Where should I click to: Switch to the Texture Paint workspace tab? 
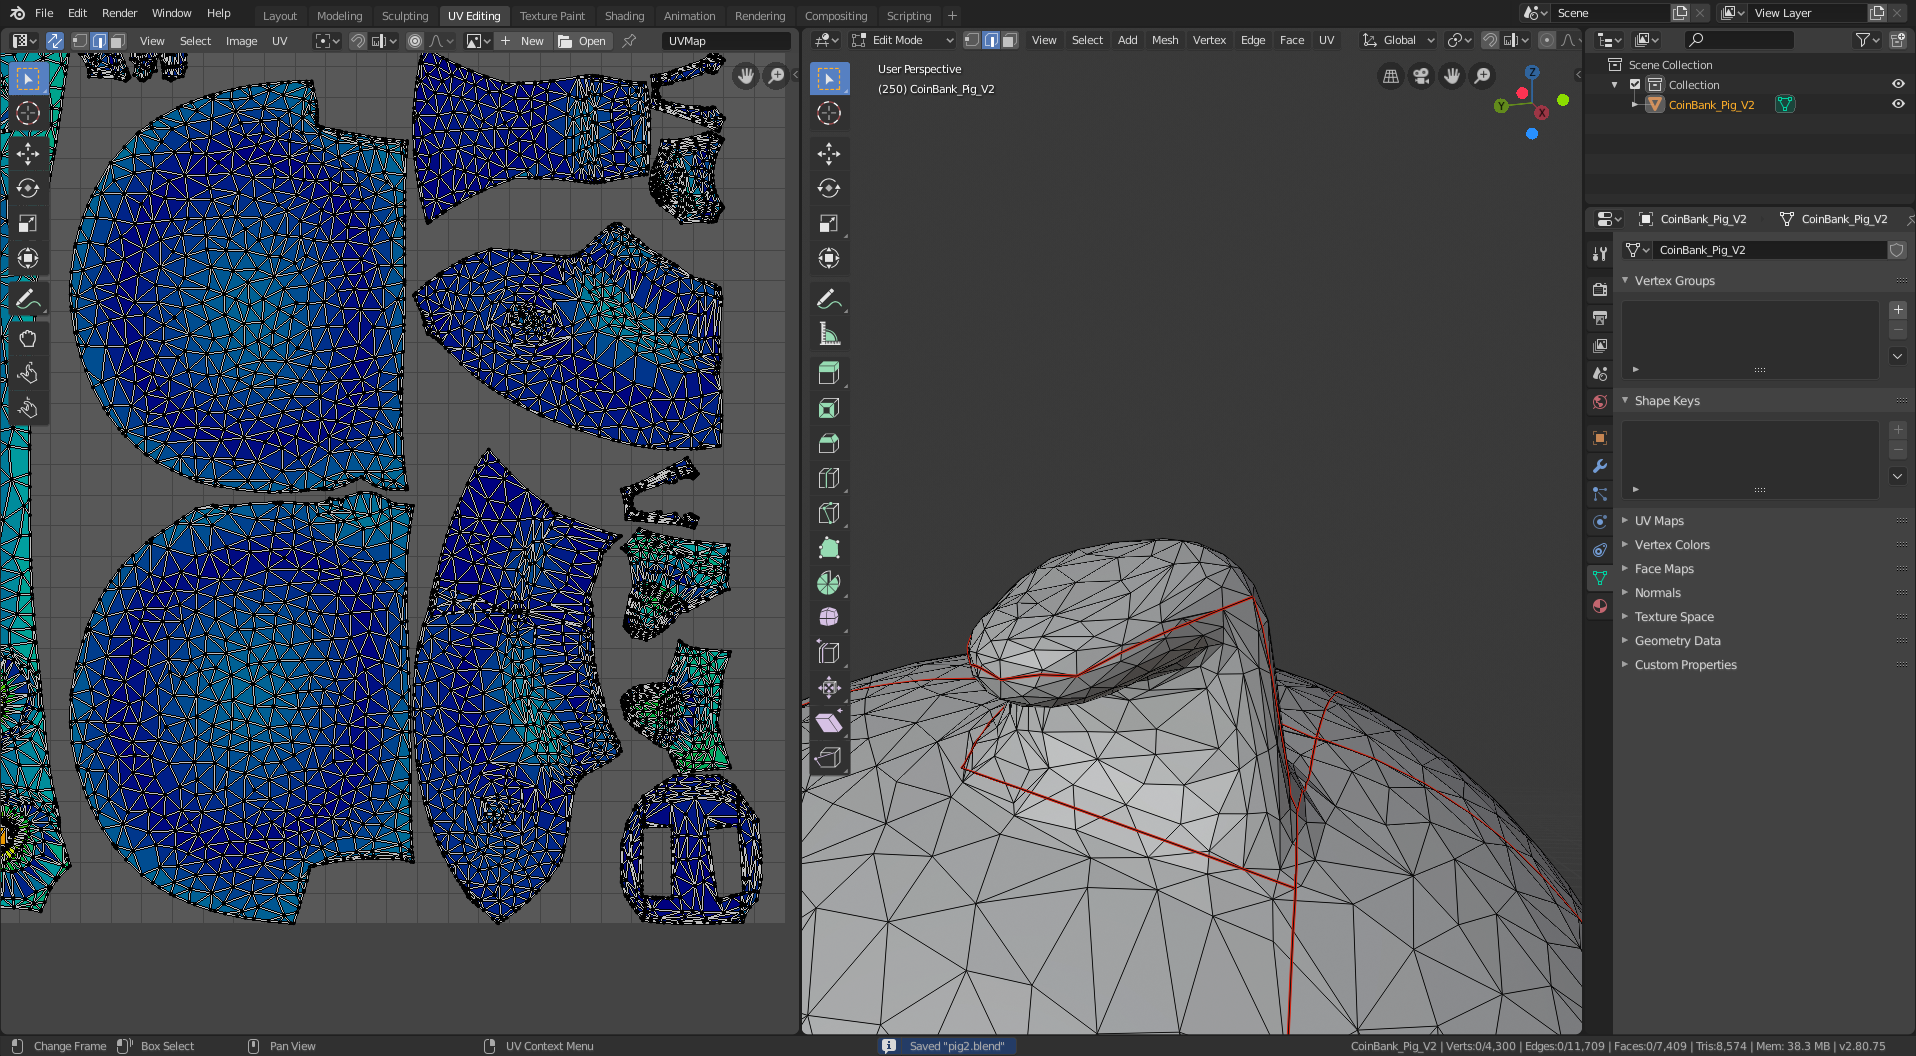click(x=552, y=16)
